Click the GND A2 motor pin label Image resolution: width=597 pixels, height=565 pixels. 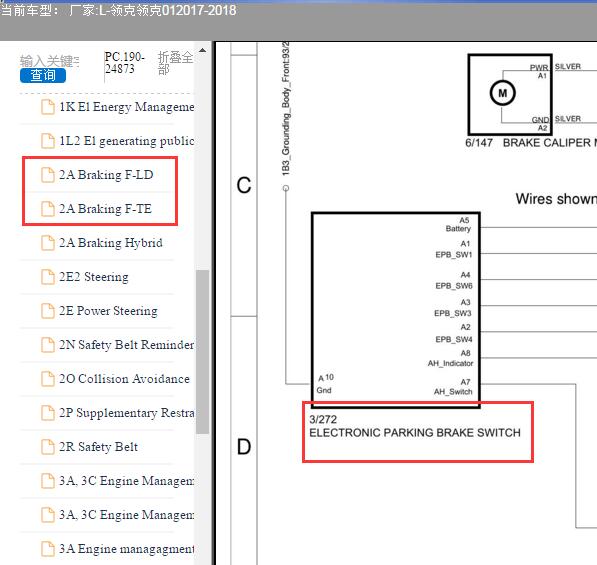pyautogui.click(x=540, y=124)
